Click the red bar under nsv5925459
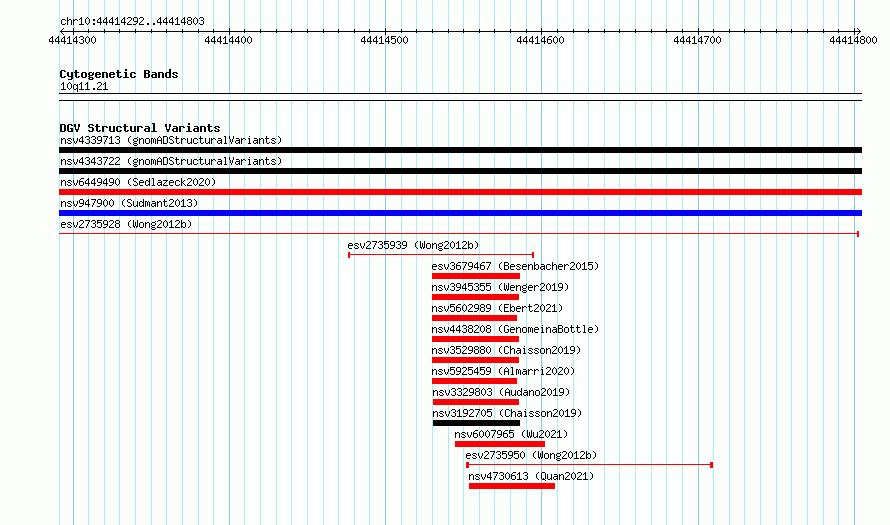Screen dimensions: 890x525 click(475, 381)
